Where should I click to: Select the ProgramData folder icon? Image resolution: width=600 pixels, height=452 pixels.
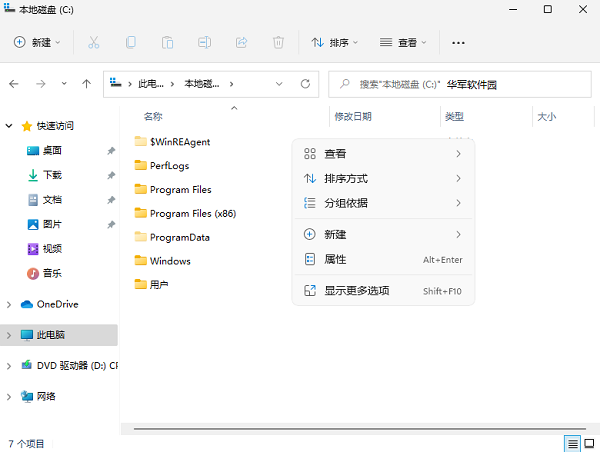(x=140, y=237)
